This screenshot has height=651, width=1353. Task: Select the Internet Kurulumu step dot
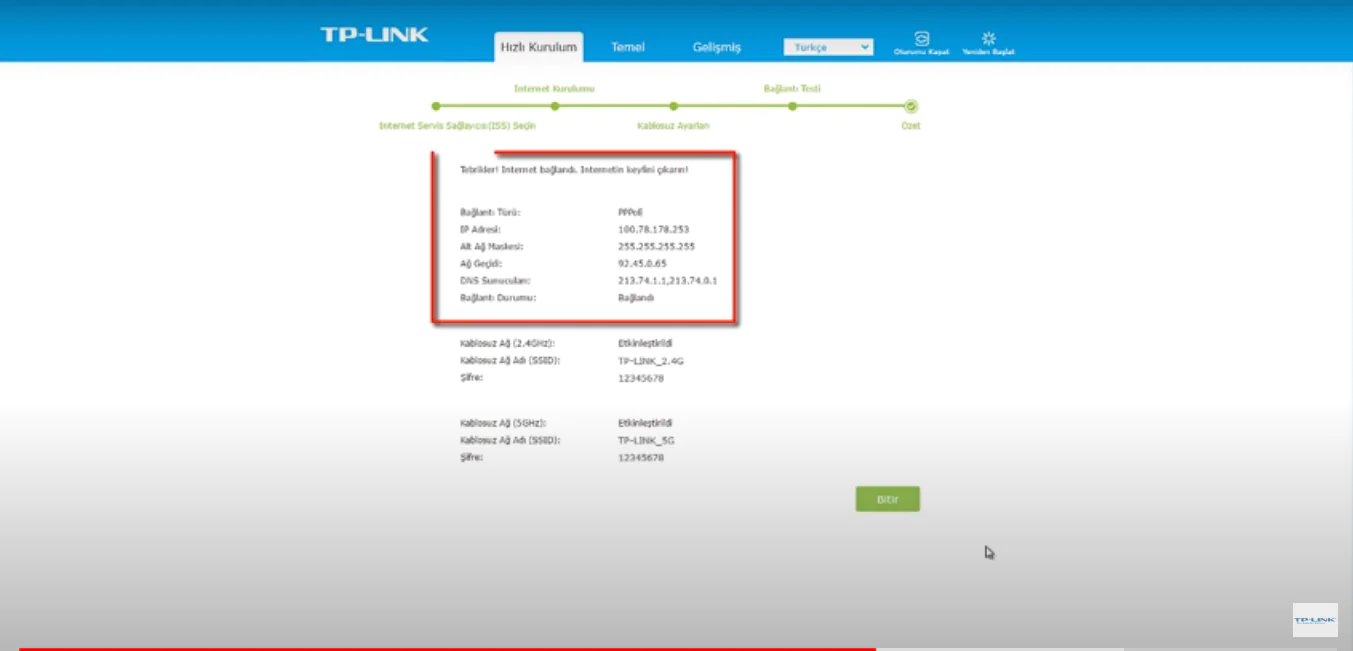point(555,106)
